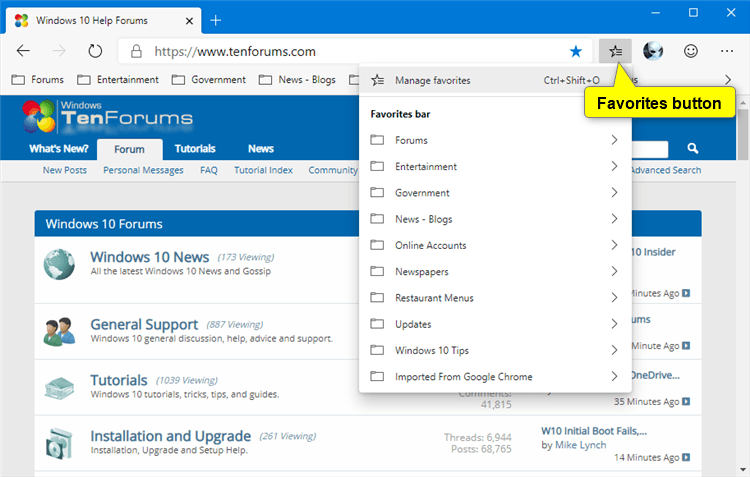This screenshot has width=750, height=477.
Task: Click Installation and Upgrade disc icon
Action: coord(59,444)
